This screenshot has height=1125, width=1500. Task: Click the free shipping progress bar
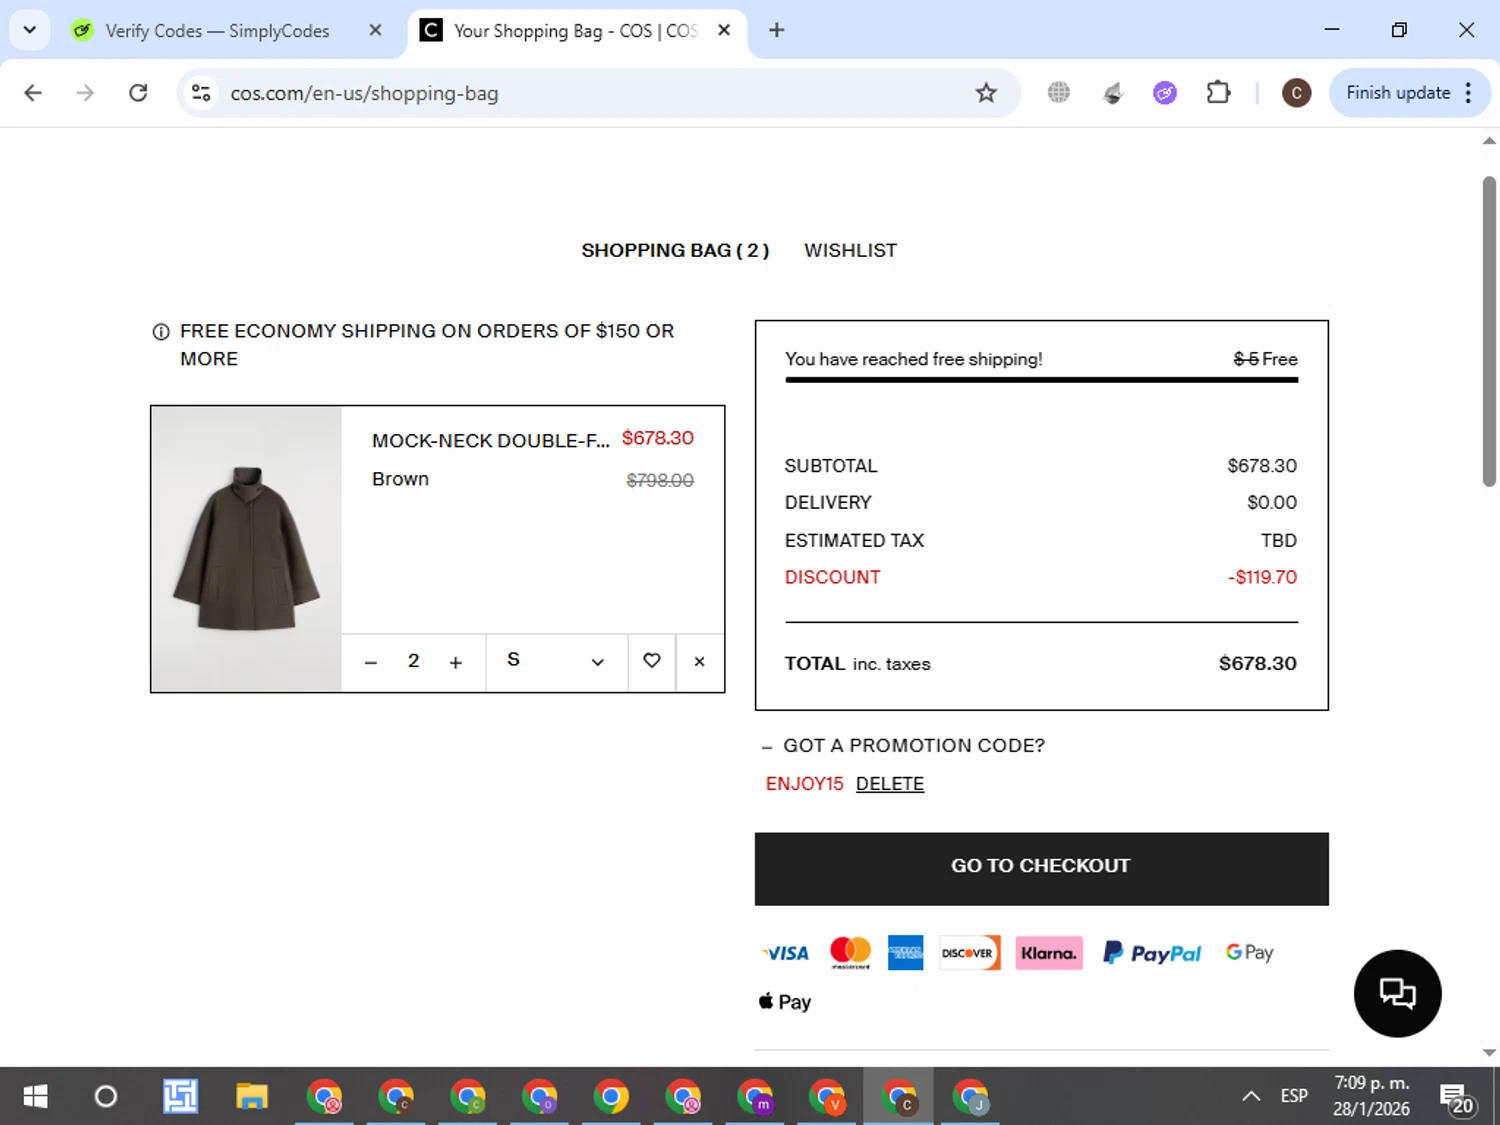1041,380
